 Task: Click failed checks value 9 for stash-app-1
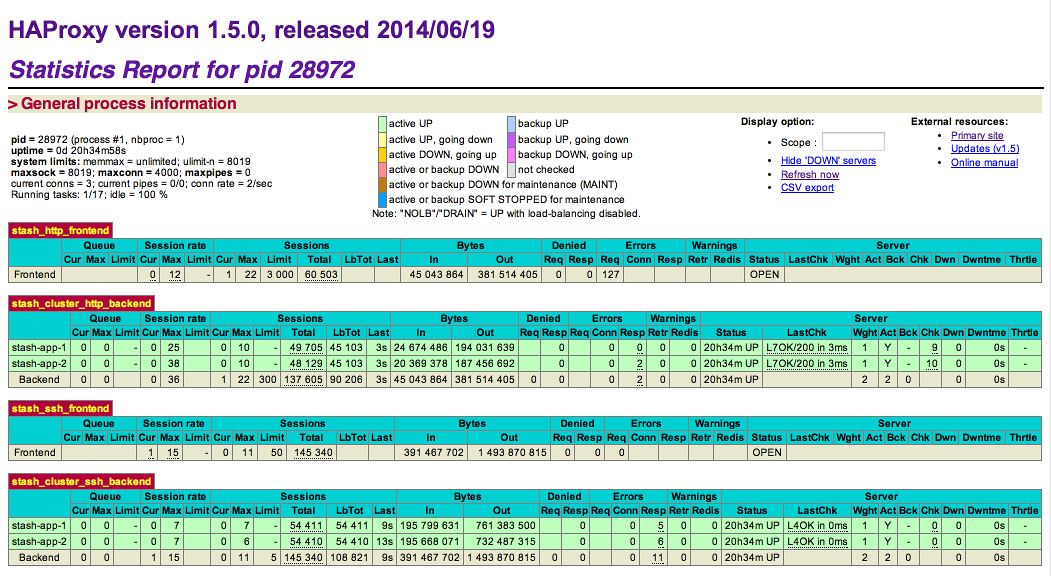[934, 347]
